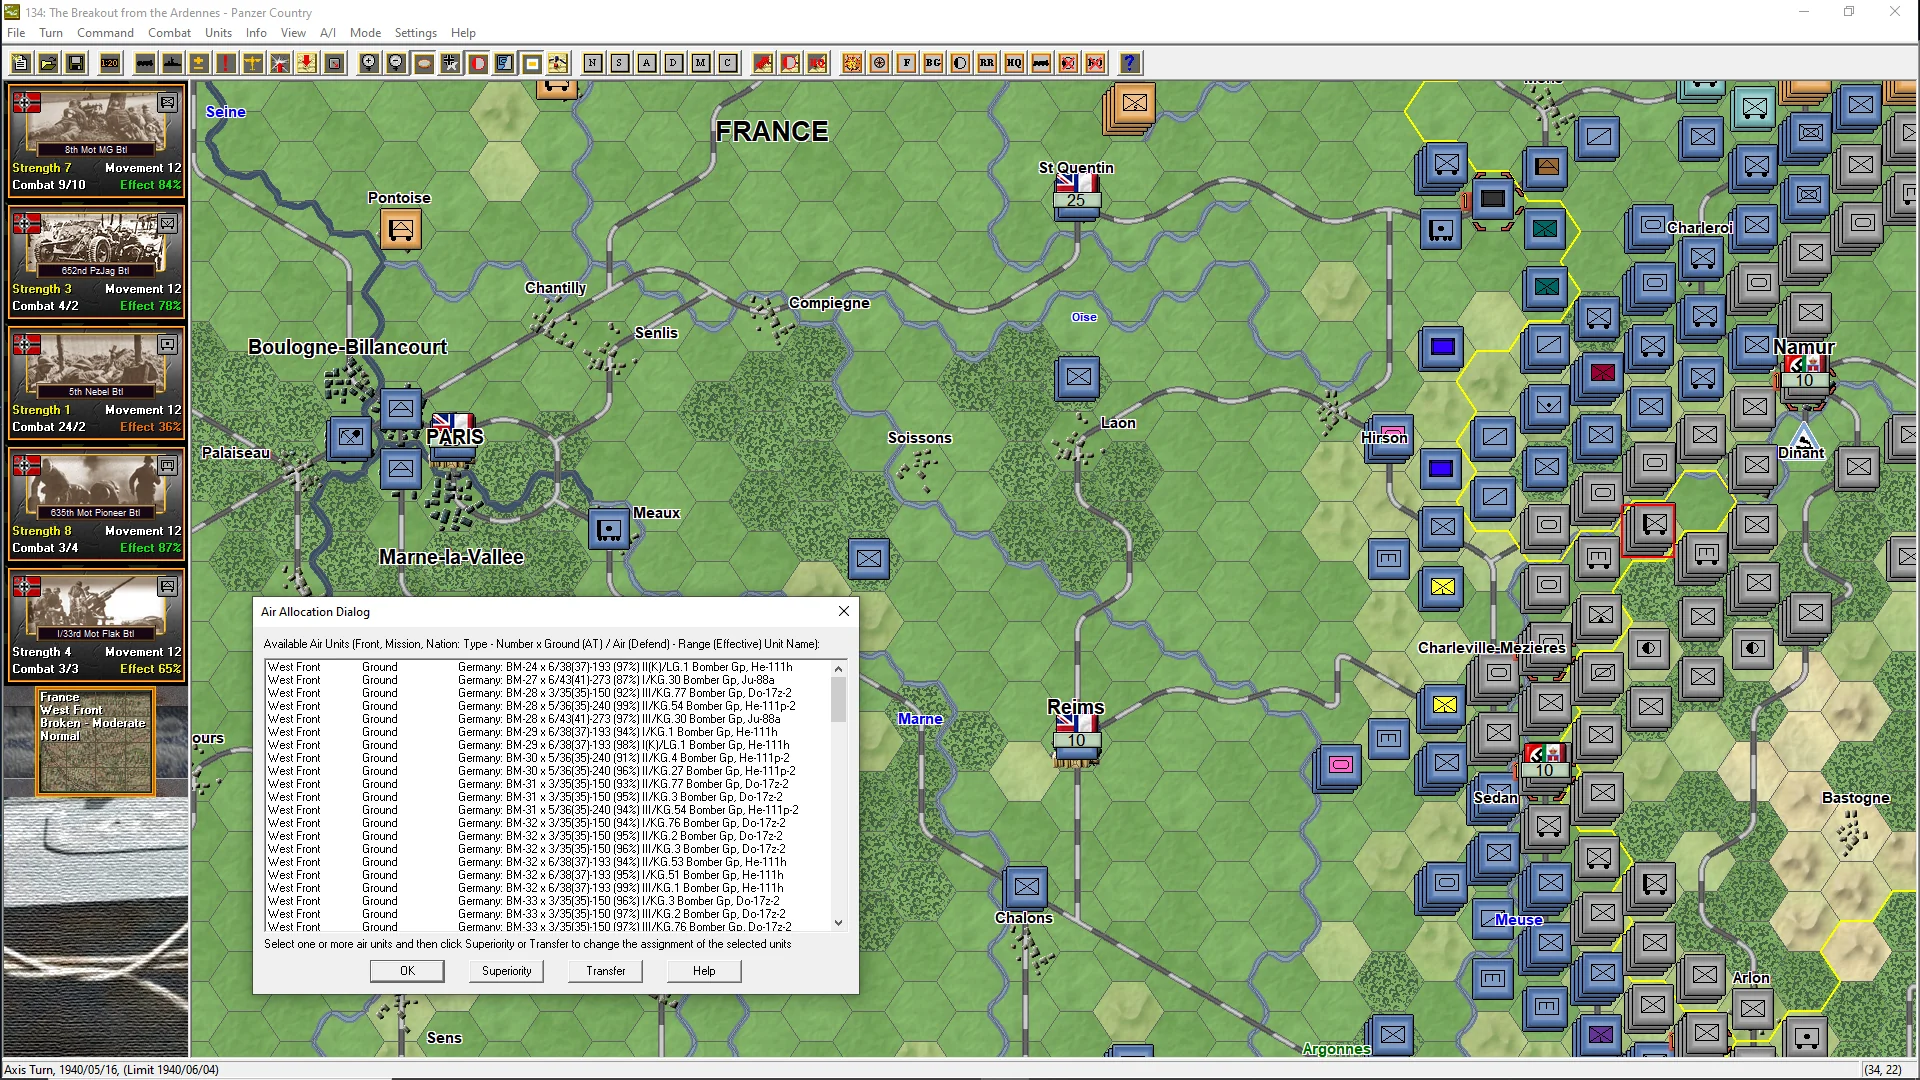Click the compass wheel highlight icon

pyautogui.click(x=879, y=63)
